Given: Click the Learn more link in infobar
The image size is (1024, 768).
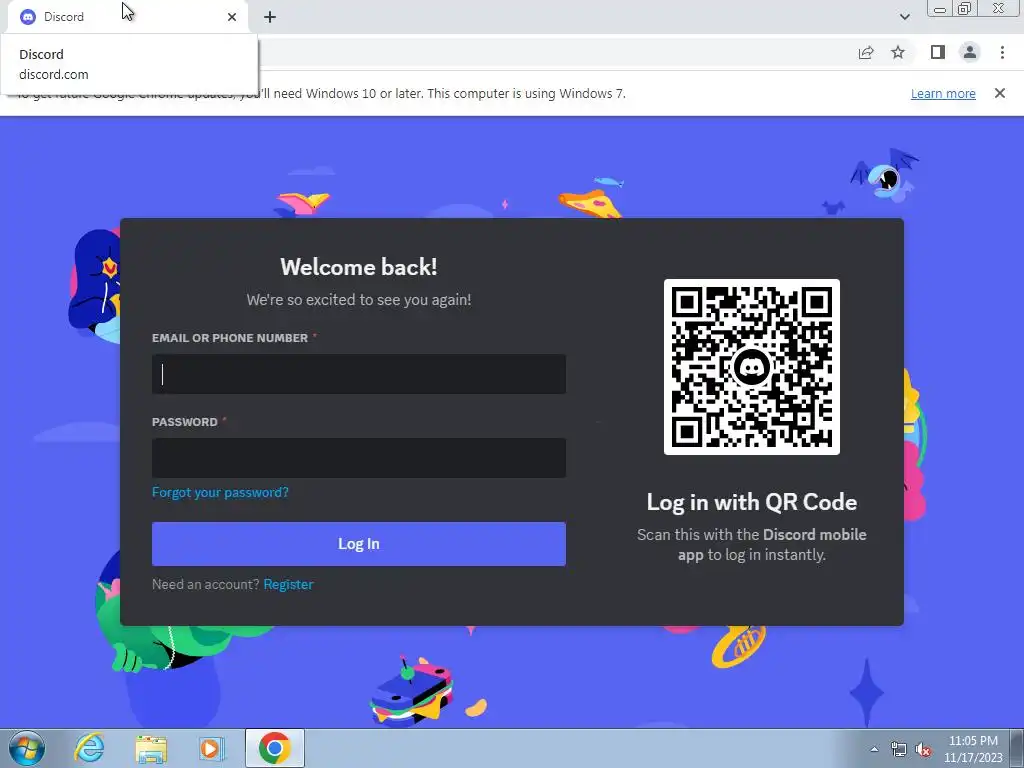Looking at the screenshot, I should pyautogui.click(x=943, y=93).
